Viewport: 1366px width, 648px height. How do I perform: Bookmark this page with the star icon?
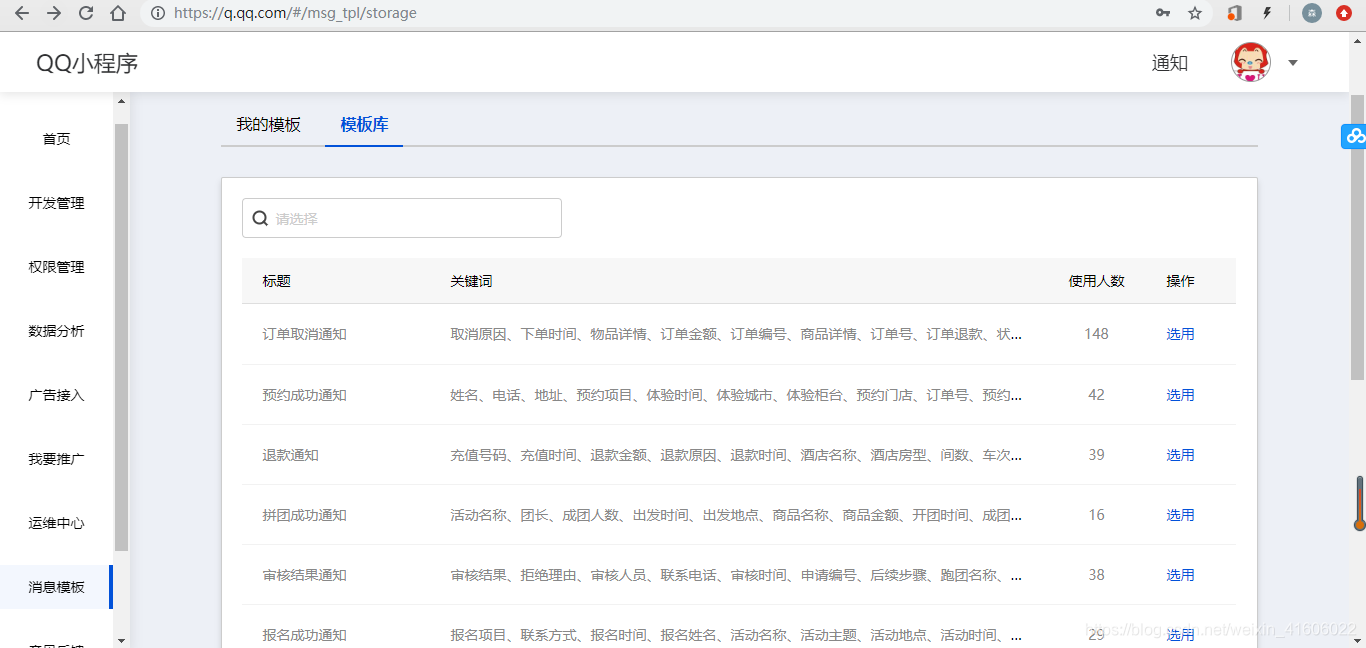1195,13
